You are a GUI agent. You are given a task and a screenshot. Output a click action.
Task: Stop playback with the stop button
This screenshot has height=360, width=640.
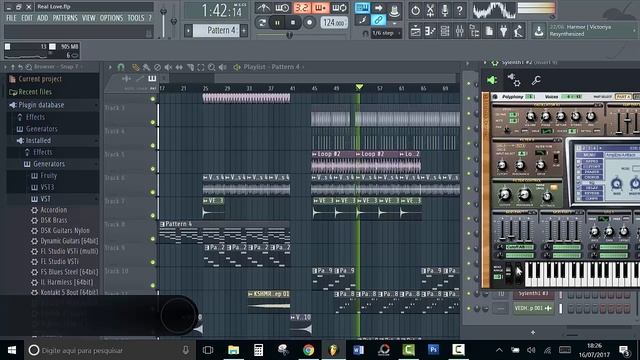click(293, 22)
